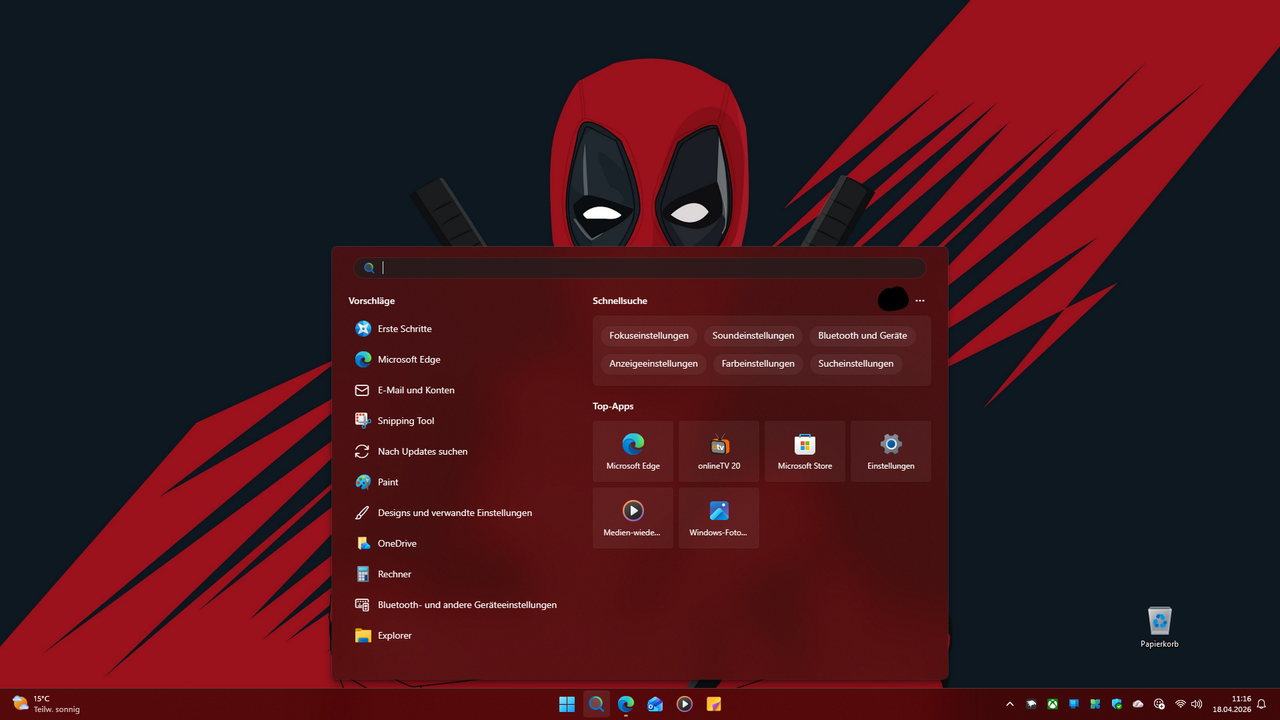Select the Bluetooth und Geräte chip
This screenshot has width=1280, height=720.
[x=862, y=336]
